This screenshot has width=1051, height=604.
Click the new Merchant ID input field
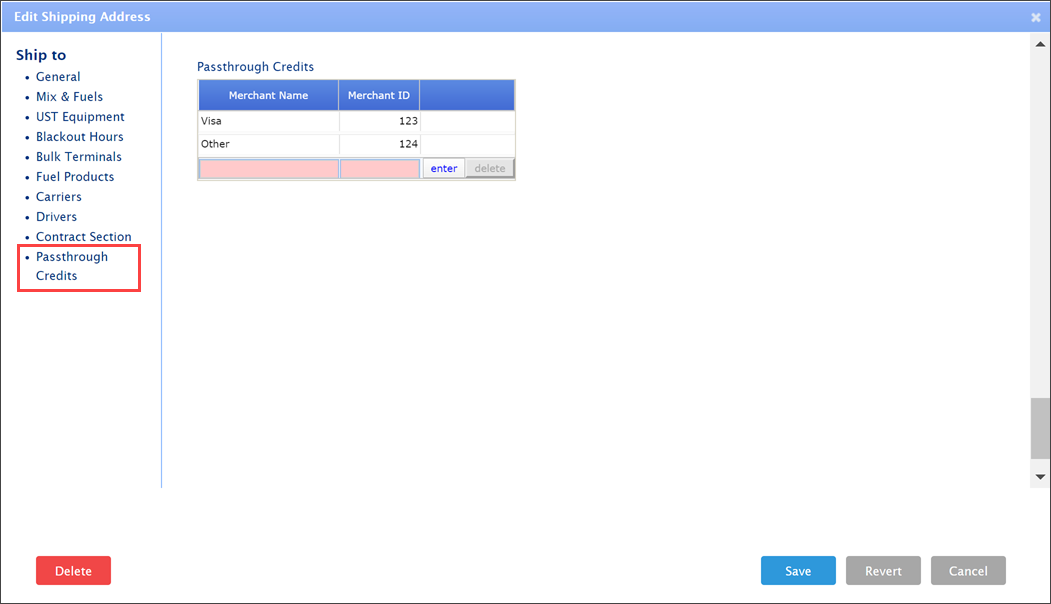(380, 169)
